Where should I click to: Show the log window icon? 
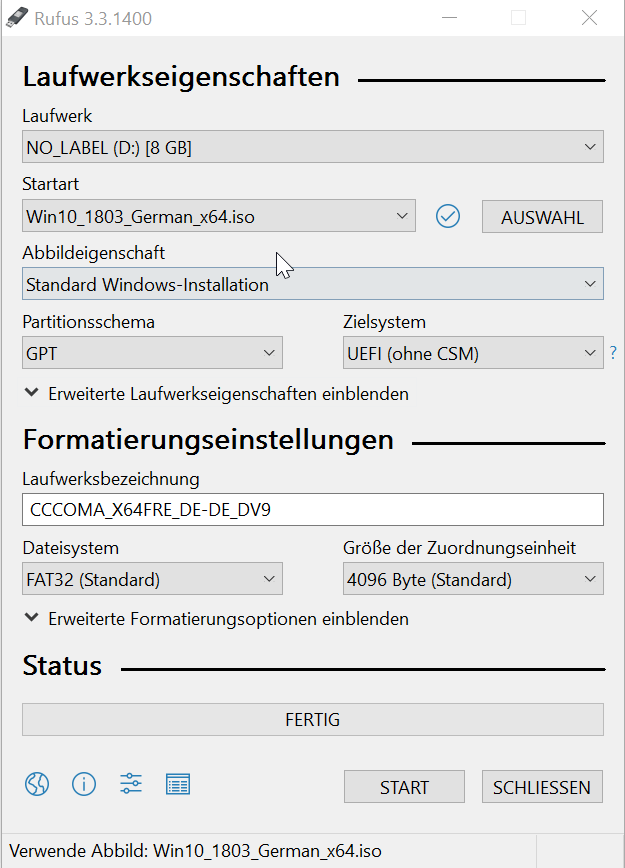click(x=178, y=784)
